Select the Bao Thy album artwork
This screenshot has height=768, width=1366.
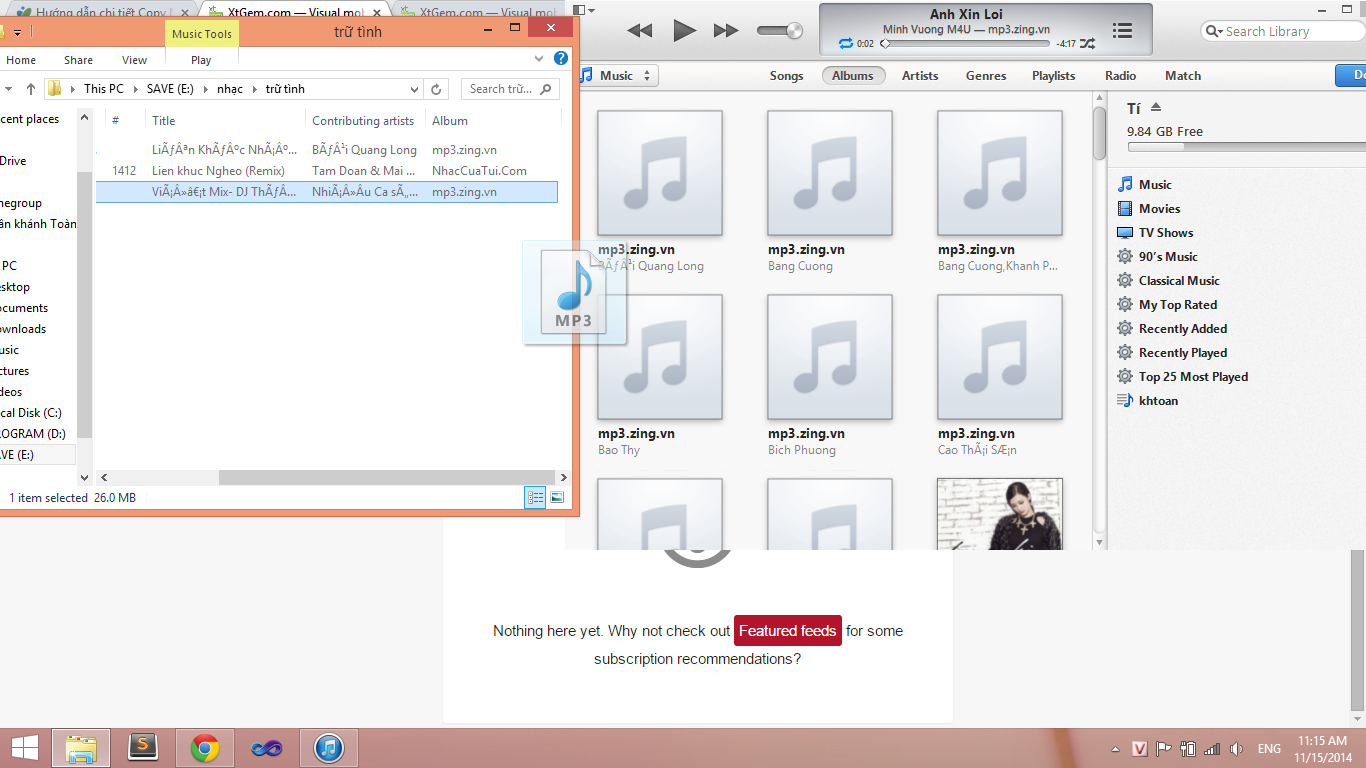[x=660, y=356]
